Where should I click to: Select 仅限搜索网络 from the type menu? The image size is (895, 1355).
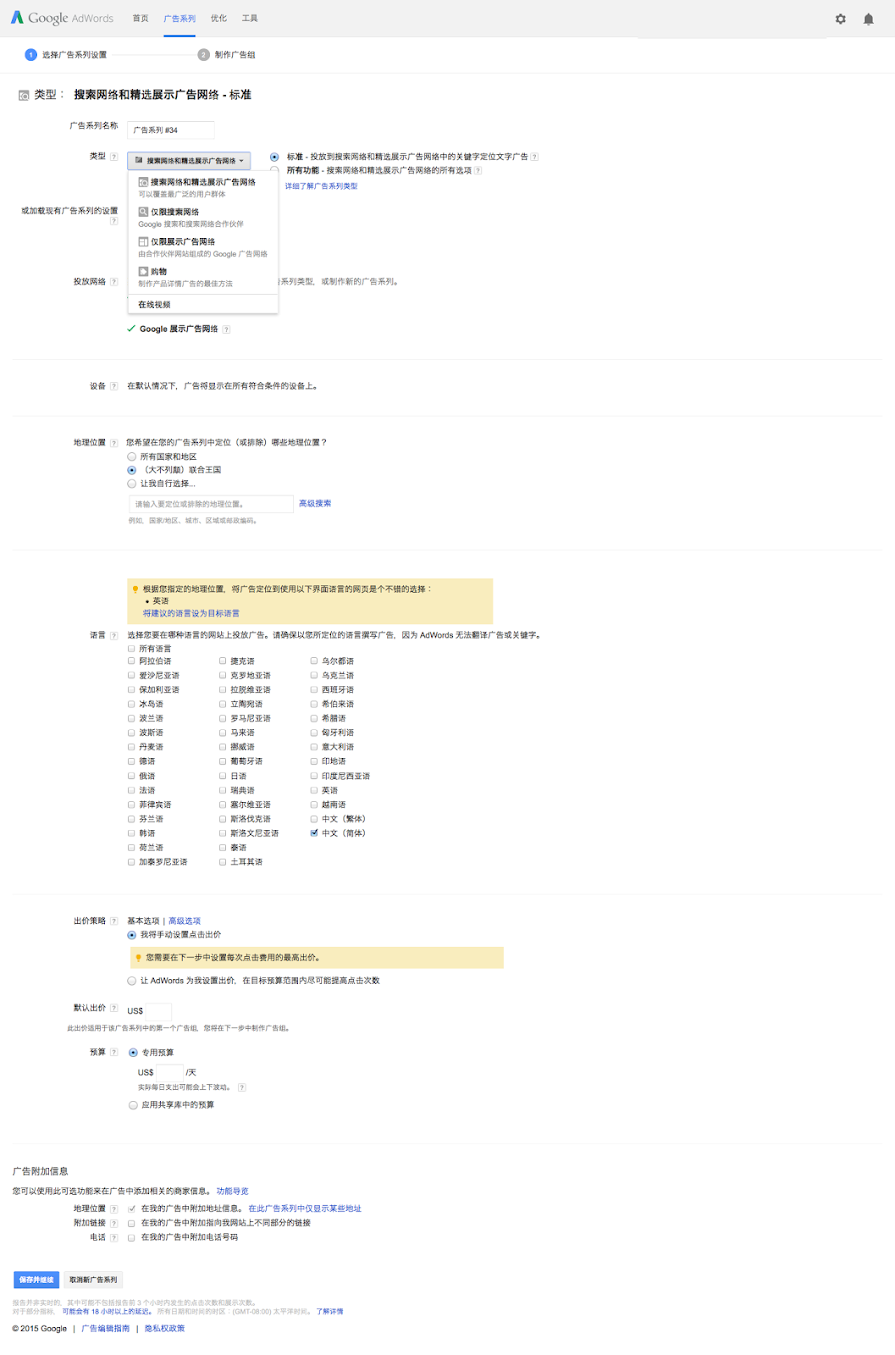coord(203,217)
